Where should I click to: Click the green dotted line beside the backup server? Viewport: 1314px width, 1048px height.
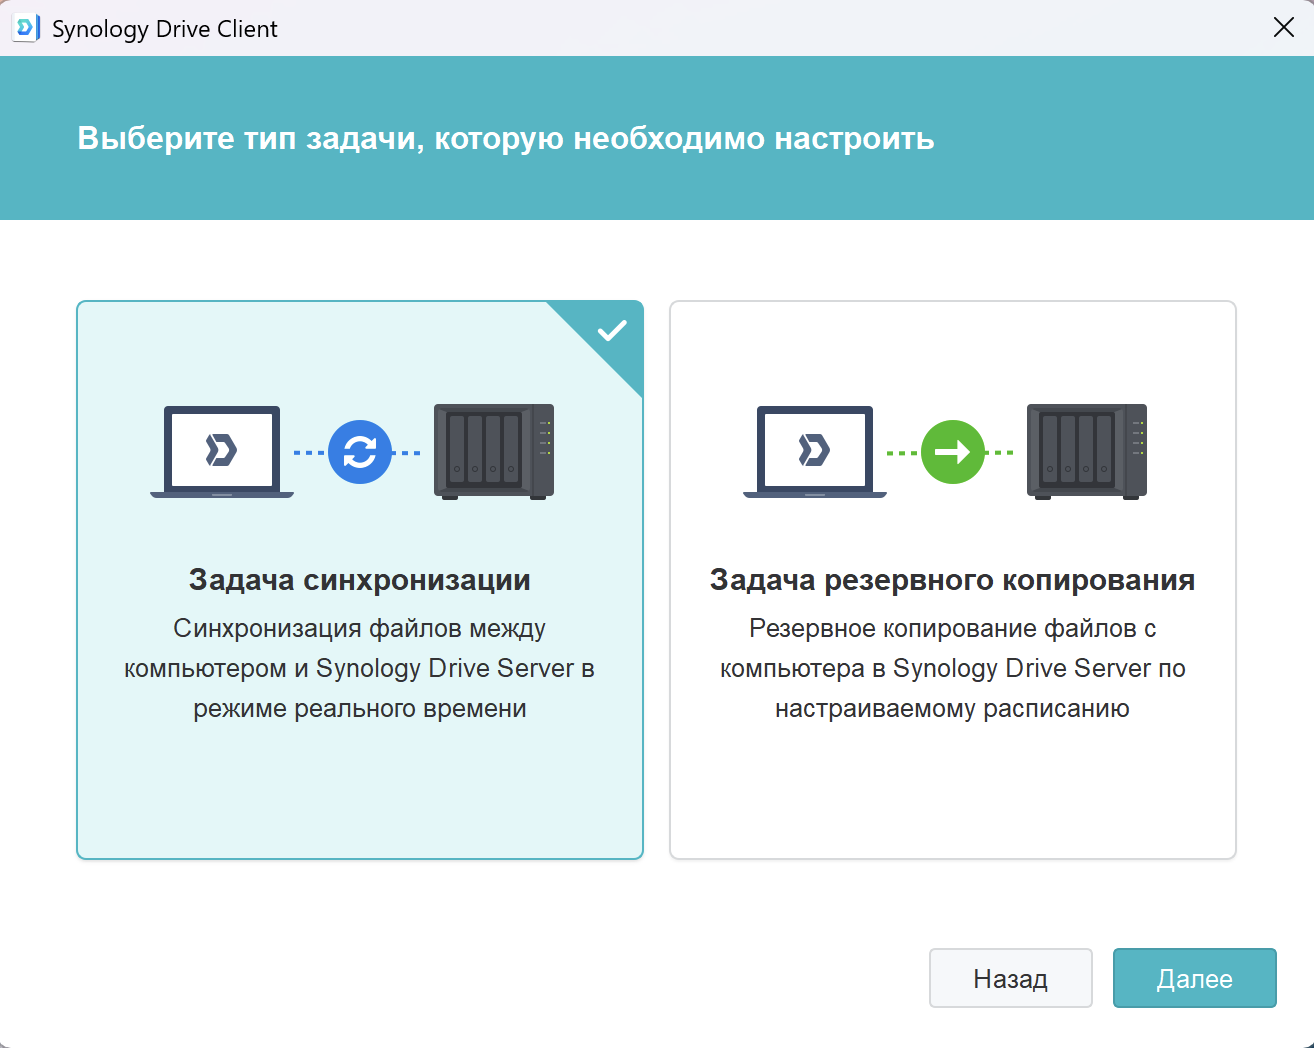click(1001, 453)
